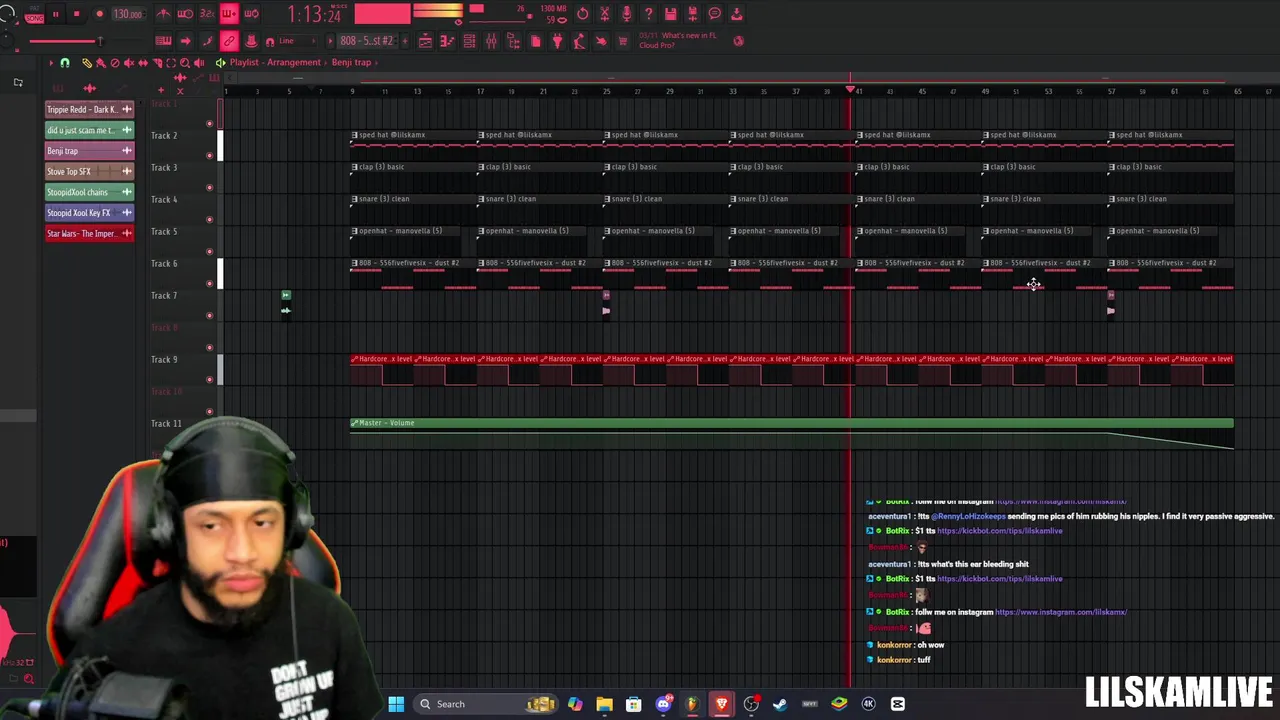Click the microphone audio recording icon
The image size is (1280, 720).
[627, 14]
